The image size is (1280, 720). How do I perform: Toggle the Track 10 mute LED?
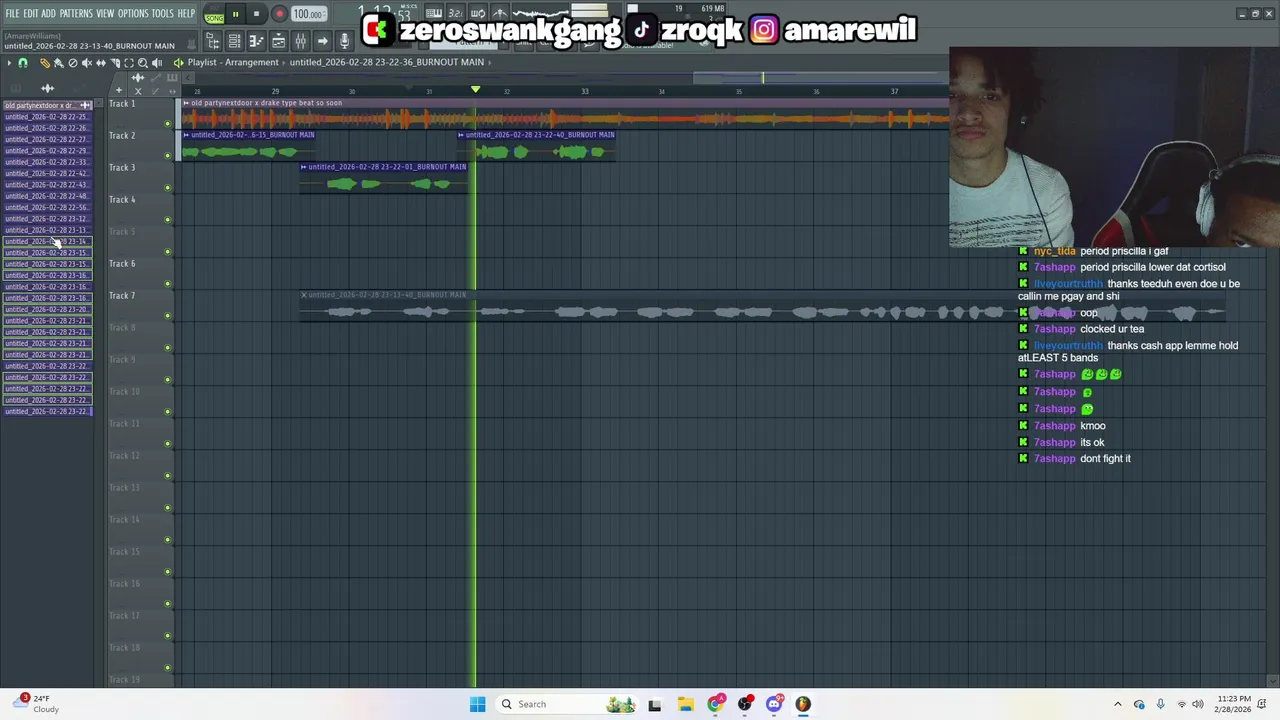pos(167,411)
